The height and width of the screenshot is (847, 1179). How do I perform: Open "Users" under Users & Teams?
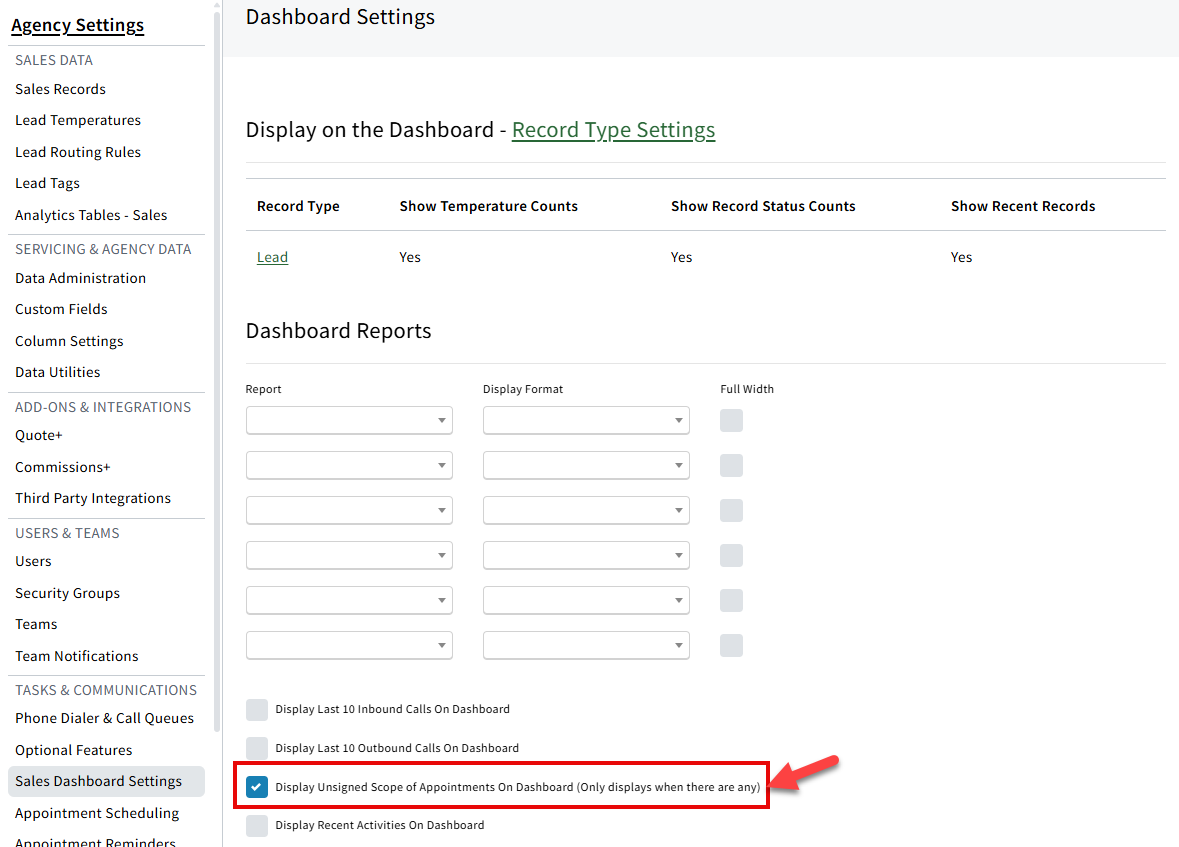pos(33,561)
